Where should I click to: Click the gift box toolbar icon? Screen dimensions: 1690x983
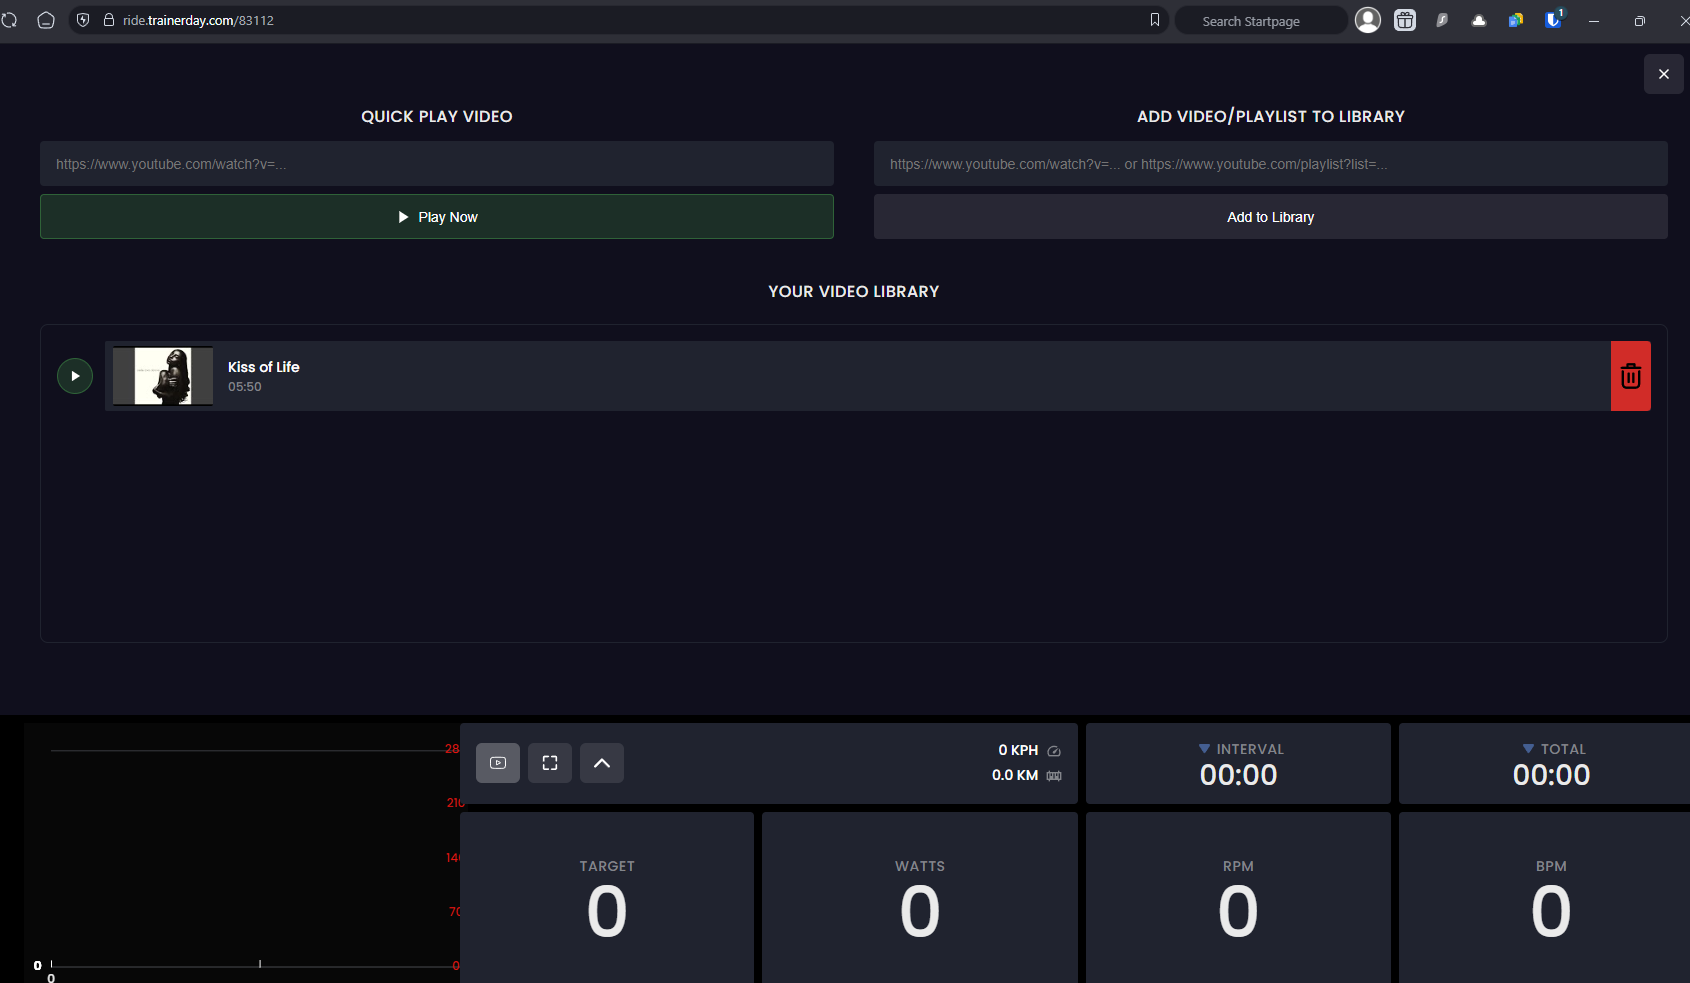tap(1405, 20)
